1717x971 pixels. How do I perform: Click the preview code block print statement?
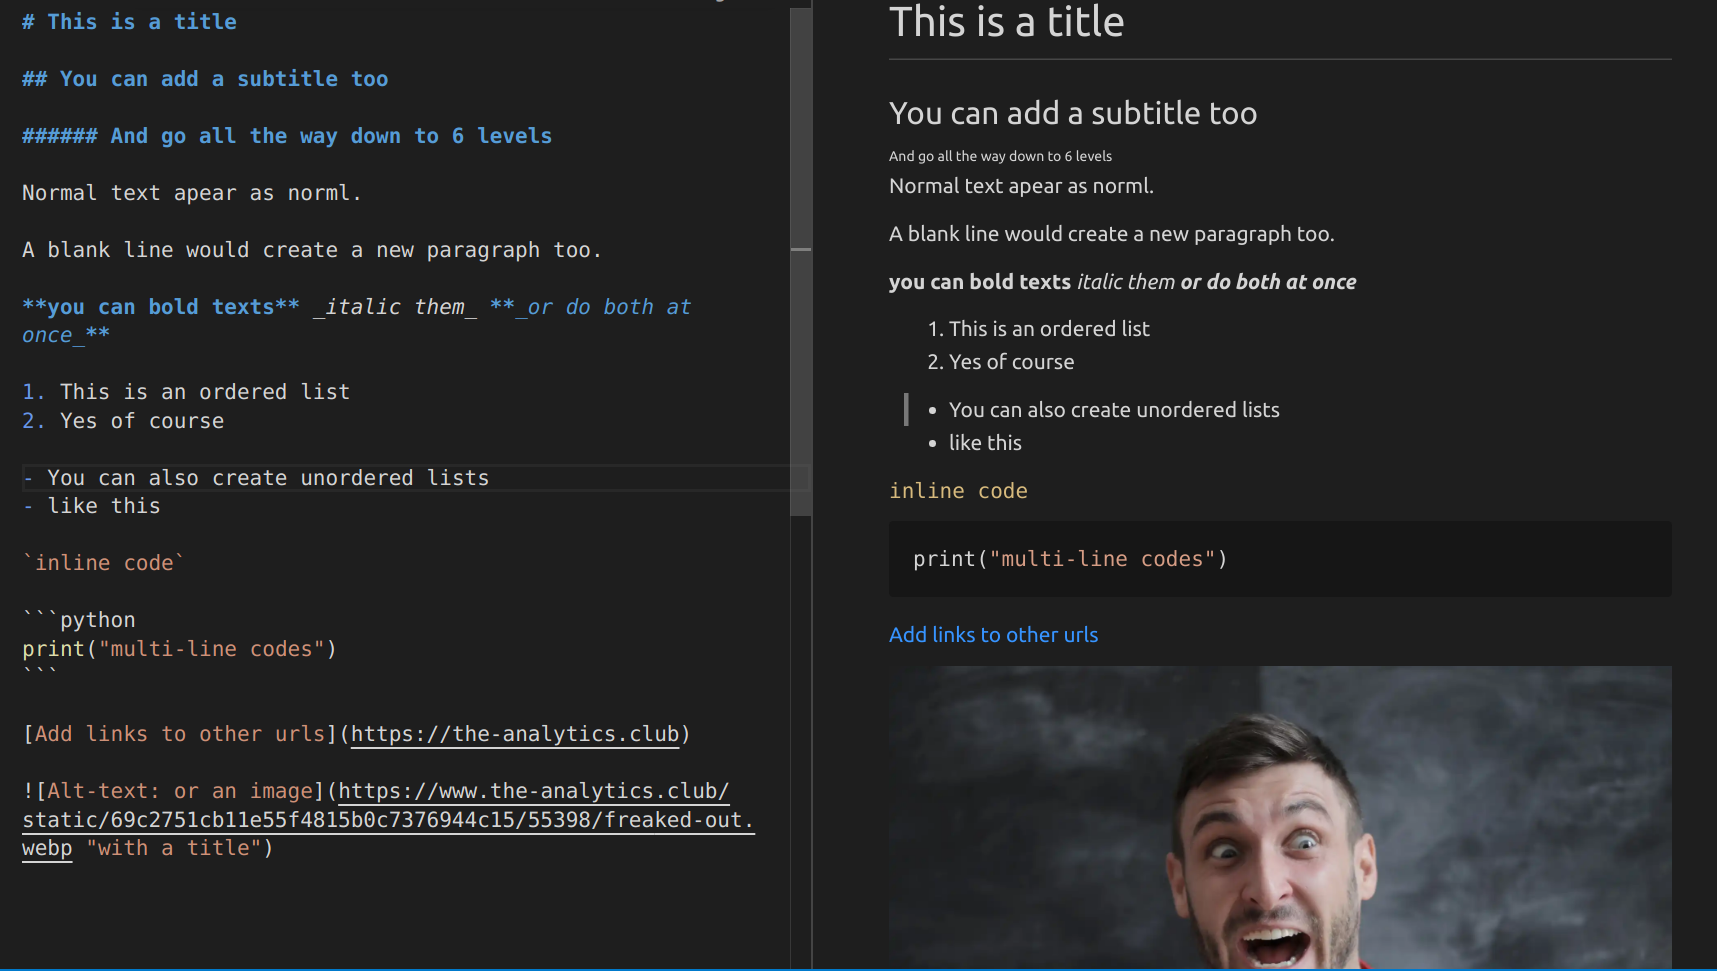pos(1070,559)
